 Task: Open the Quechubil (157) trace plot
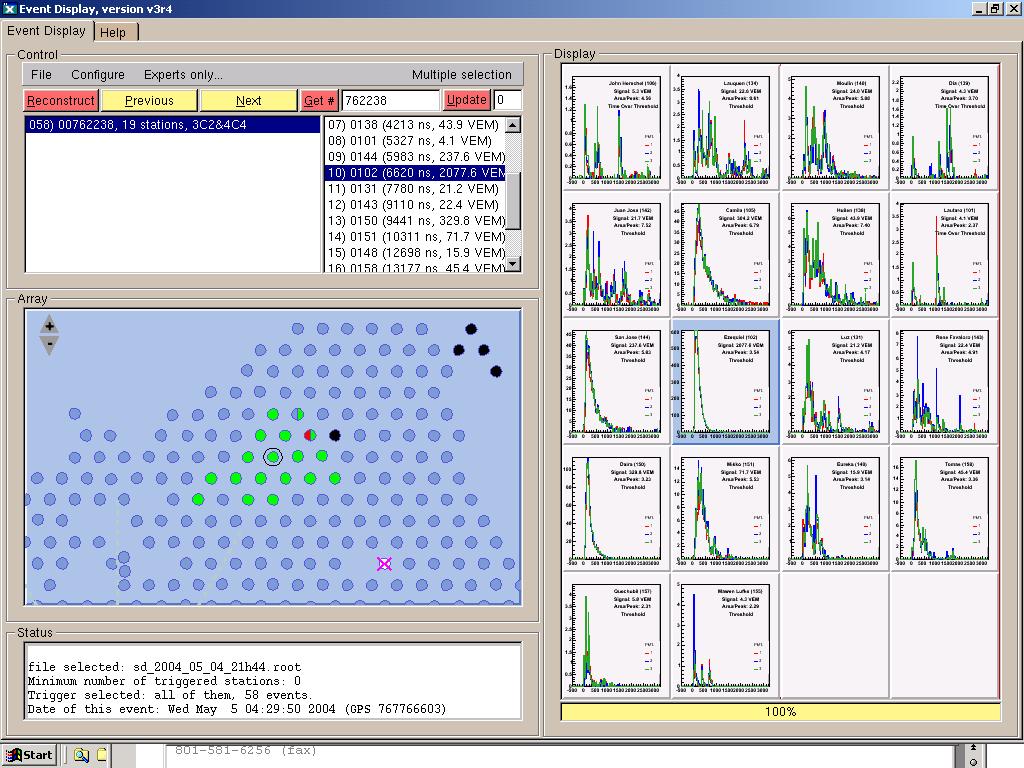615,635
